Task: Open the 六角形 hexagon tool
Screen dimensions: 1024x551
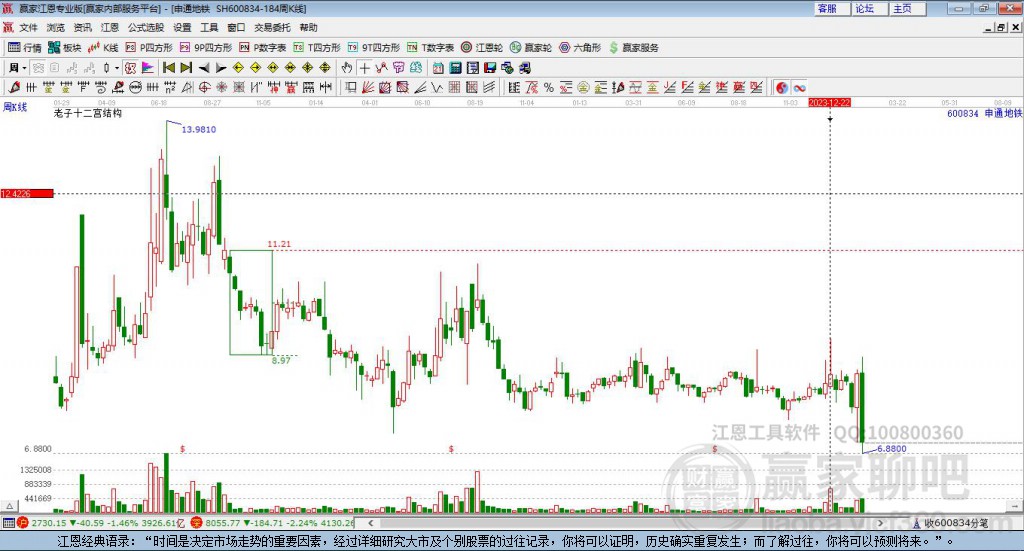Action: (580, 48)
